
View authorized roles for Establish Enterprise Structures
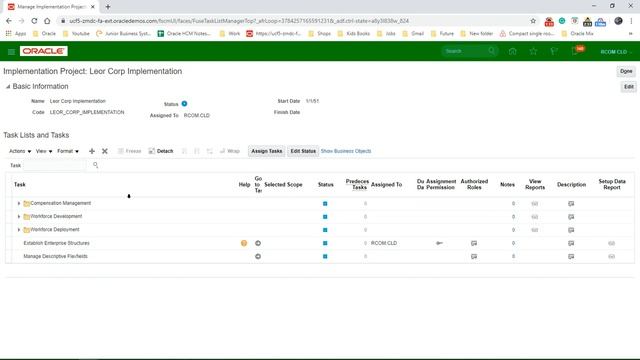(x=474, y=243)
